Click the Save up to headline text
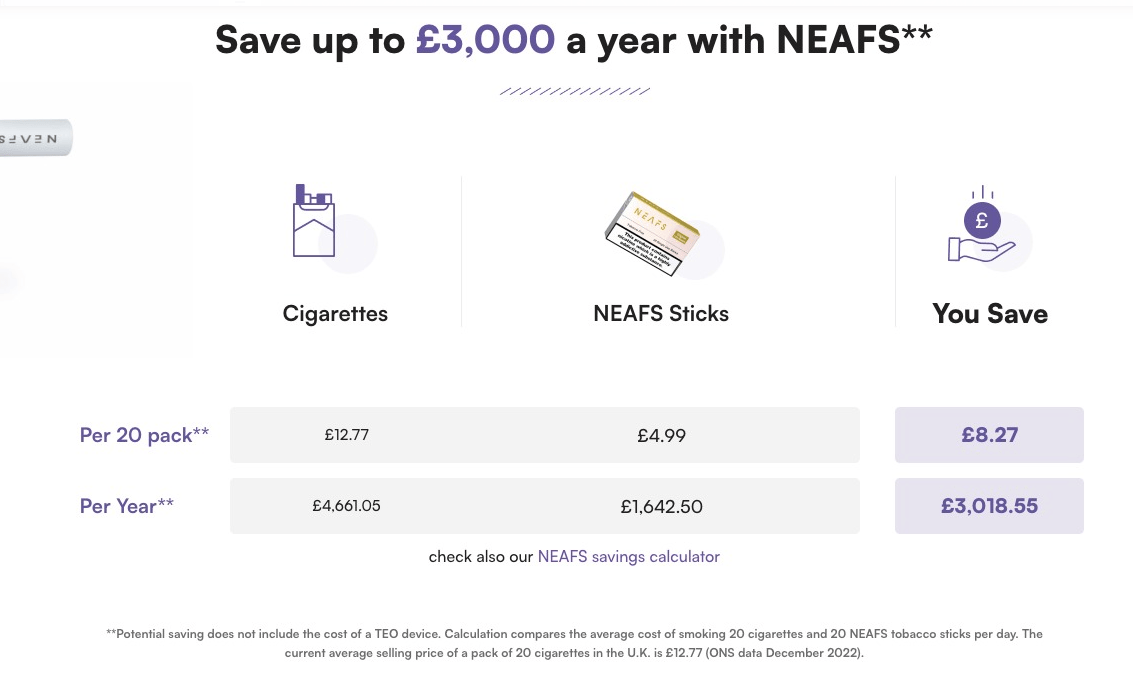This screenshot has height=675, width=1133. (x=310, y=40)
